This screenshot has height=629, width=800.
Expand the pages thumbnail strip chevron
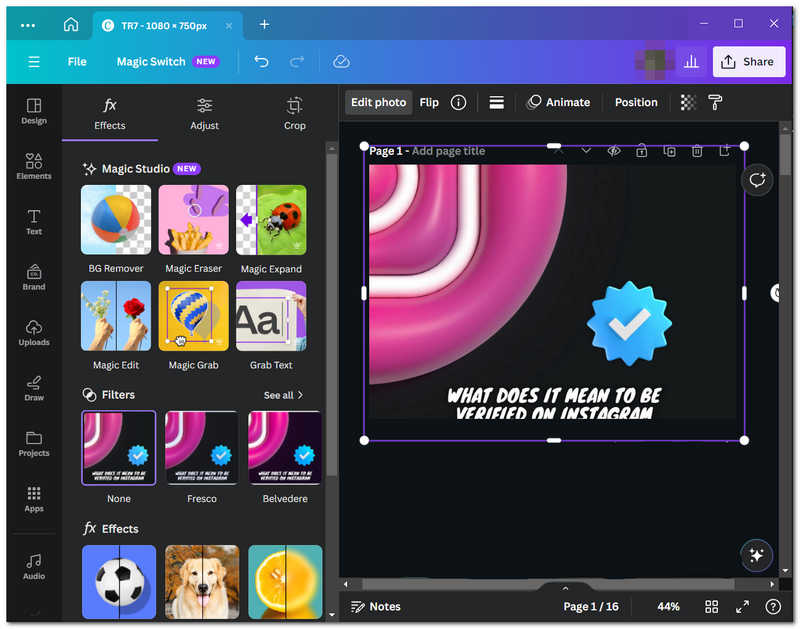pos(565,588)
